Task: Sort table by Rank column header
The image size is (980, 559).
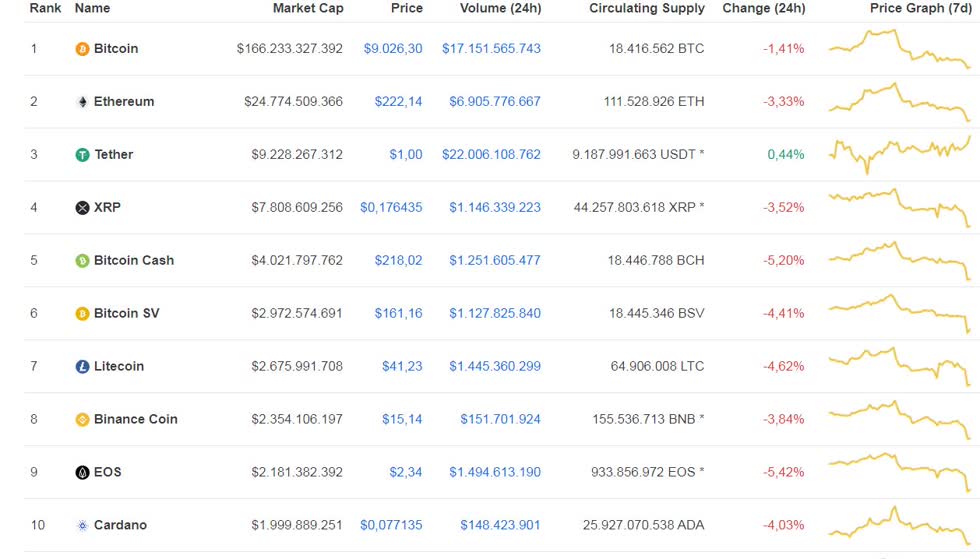Action: click(x=46, y=8)
